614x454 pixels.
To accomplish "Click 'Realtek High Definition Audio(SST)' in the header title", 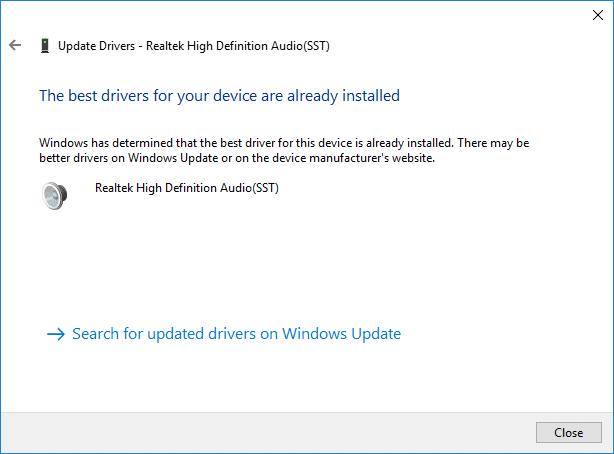I will (x=244, y=45).
